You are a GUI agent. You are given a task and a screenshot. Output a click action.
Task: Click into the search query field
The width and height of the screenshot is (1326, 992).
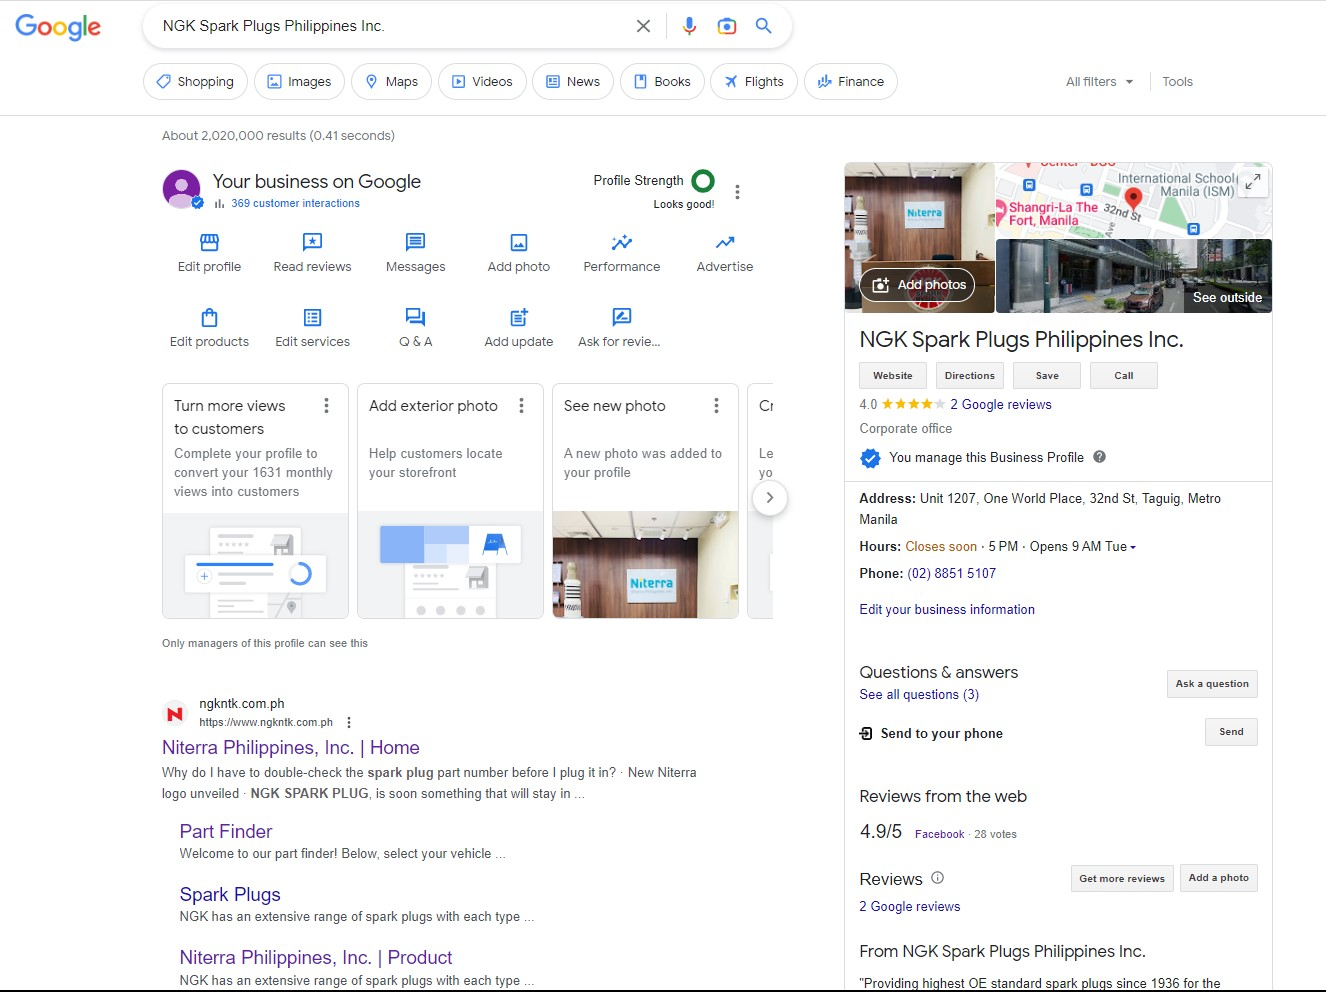[x=390, y=26]
